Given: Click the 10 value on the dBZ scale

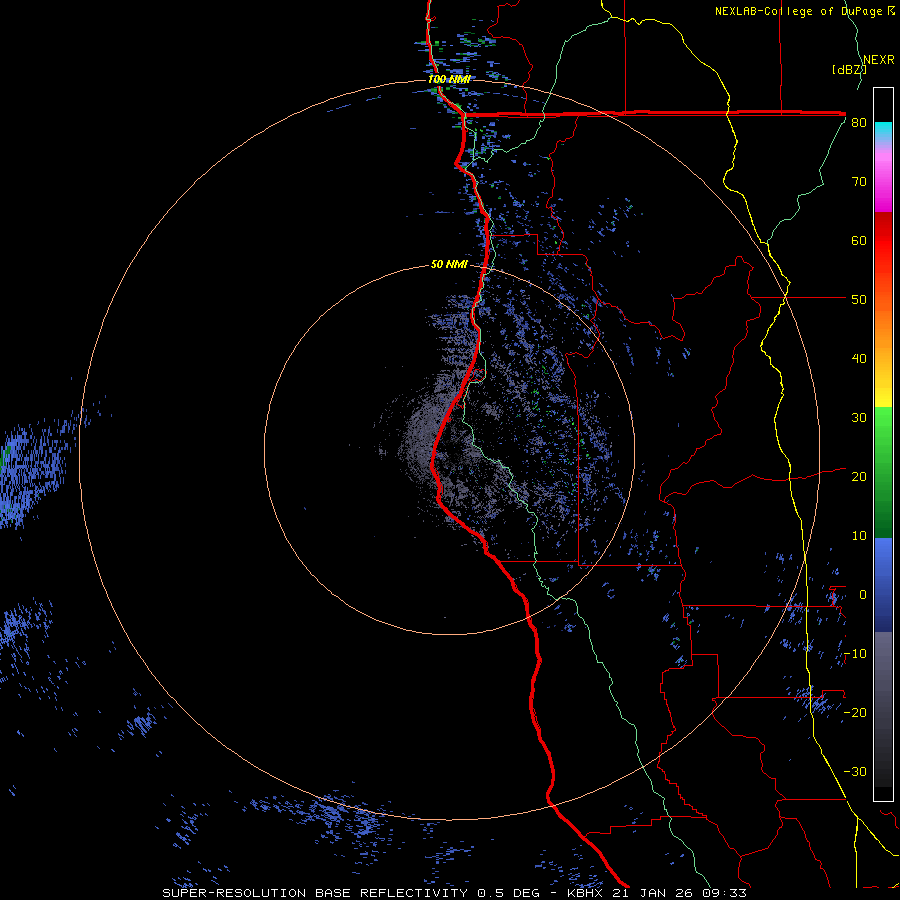Looking at the screenshot, I should click(859, 536).
